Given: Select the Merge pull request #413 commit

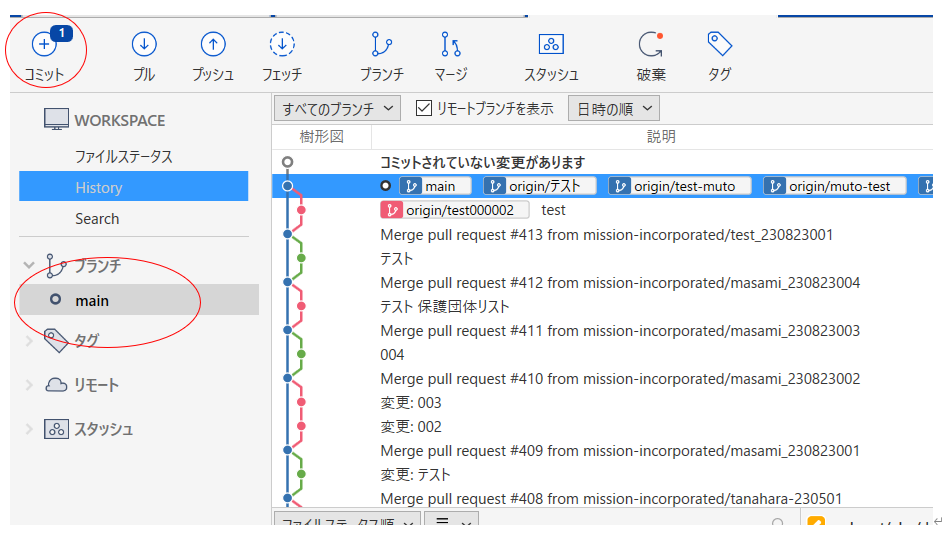Looking at the screenshot, I should [x=606, y=235].
